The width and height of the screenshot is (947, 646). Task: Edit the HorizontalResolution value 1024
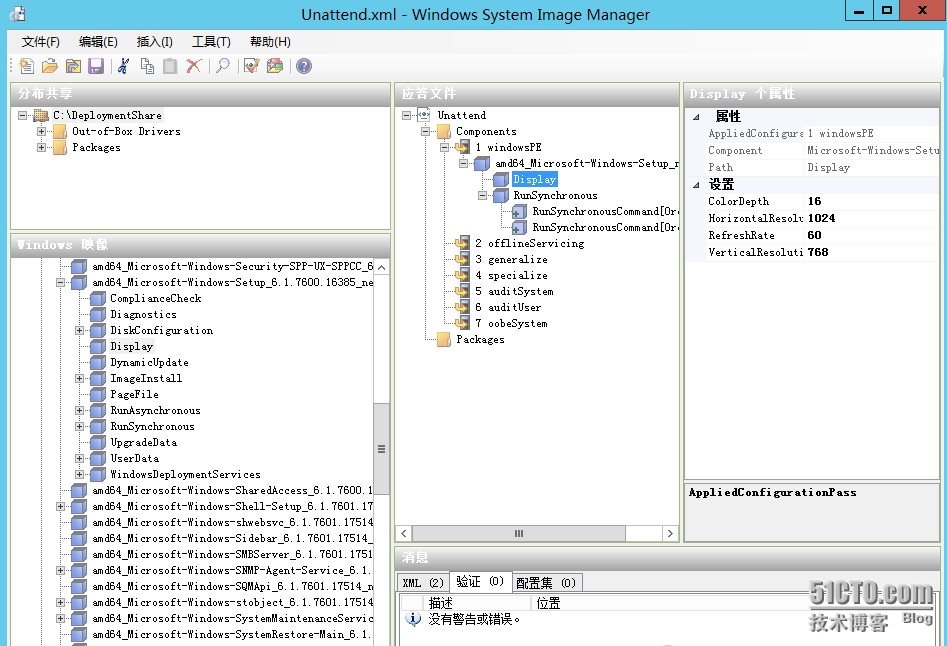[872, 219]
